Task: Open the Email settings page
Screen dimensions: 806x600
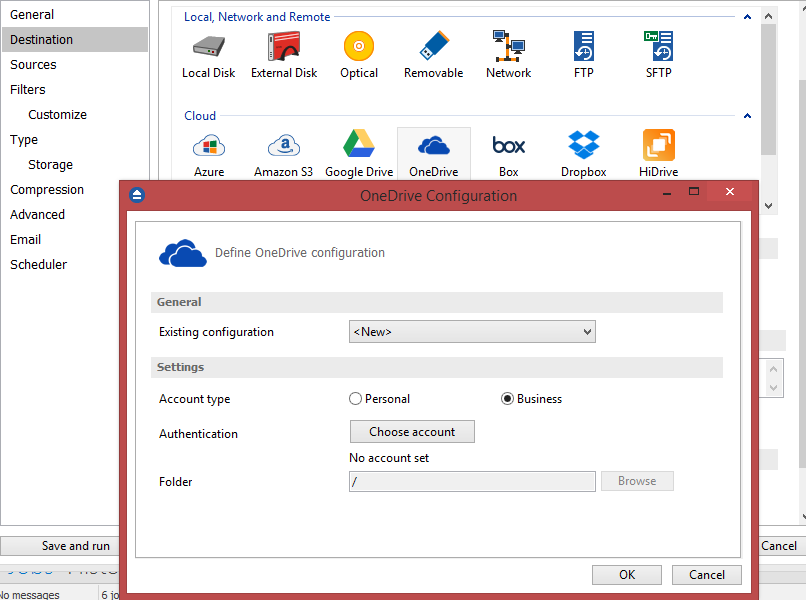Action: (26, 240)
